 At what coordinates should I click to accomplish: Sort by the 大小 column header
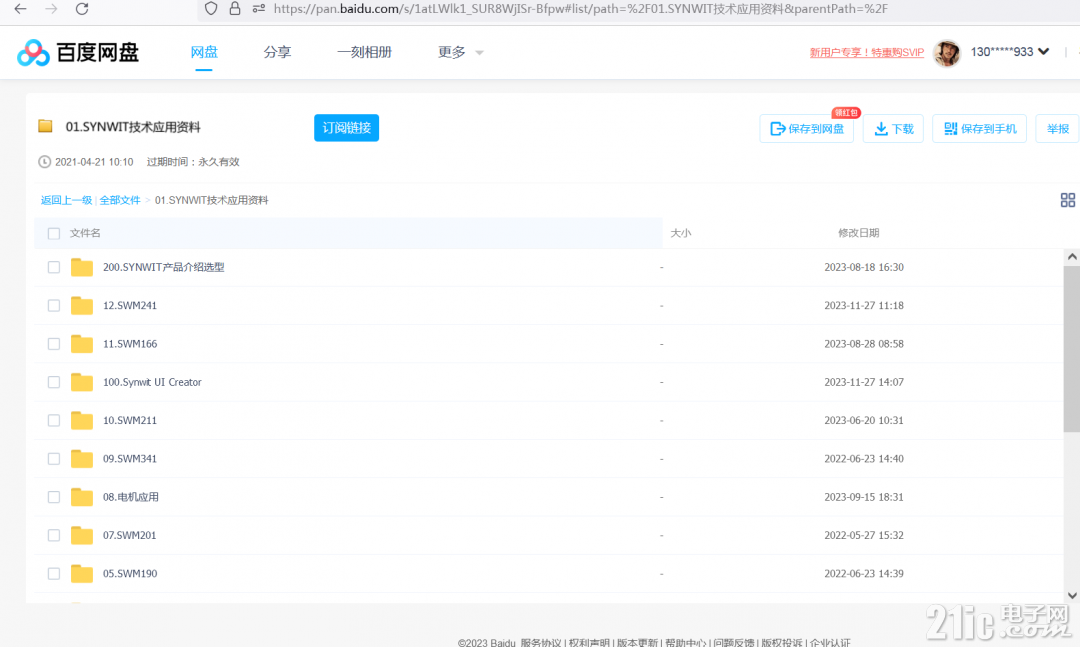(681, 233)
